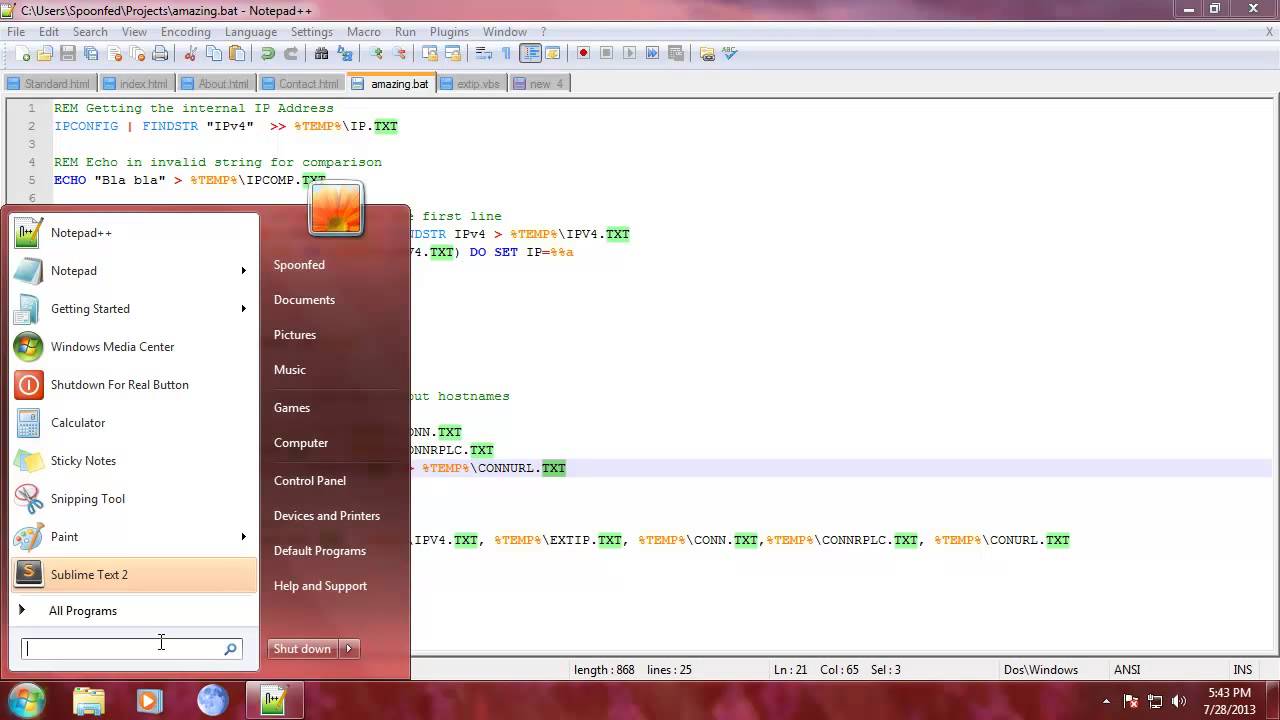
Task: Toggle Word Wrap toolbar button
Action: [x=483, y=54]
